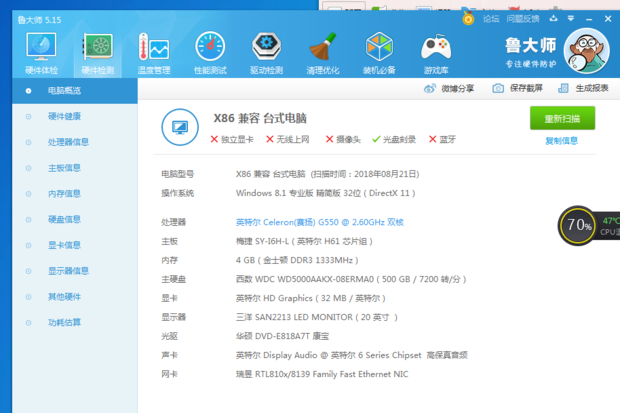Screen dimensions: 620x413
Task: Click the 摄像头 status indicator
Action: (343, 139)
